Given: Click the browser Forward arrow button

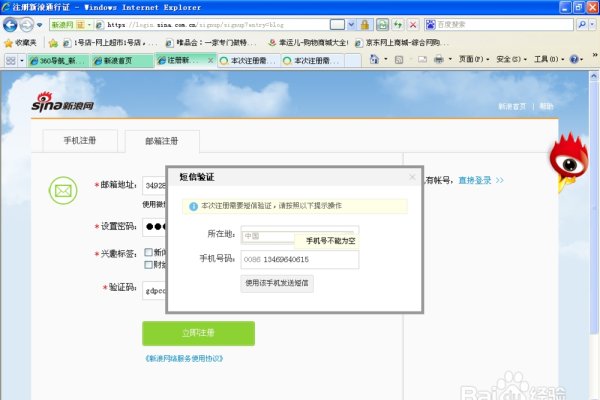Looking at the screenshot, I should coord(26,25).
